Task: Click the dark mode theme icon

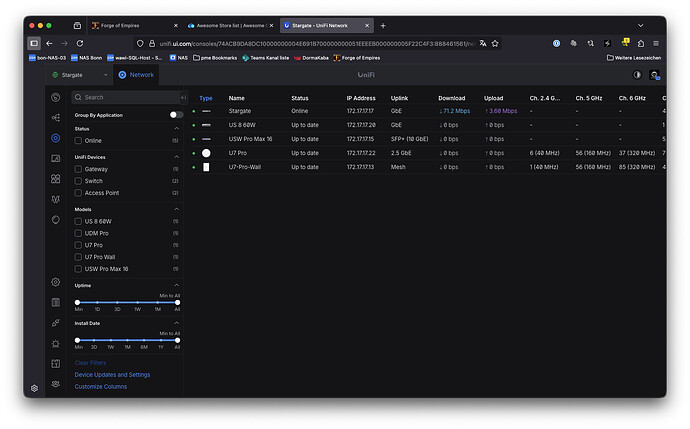Action: (x=638, y=75)
